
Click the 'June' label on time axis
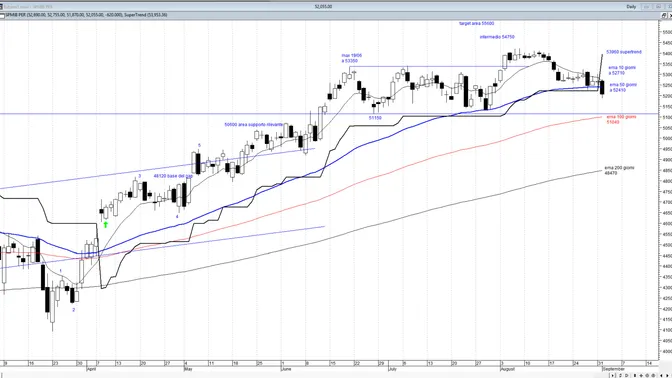pyautogui.click(x=286, y=369)
